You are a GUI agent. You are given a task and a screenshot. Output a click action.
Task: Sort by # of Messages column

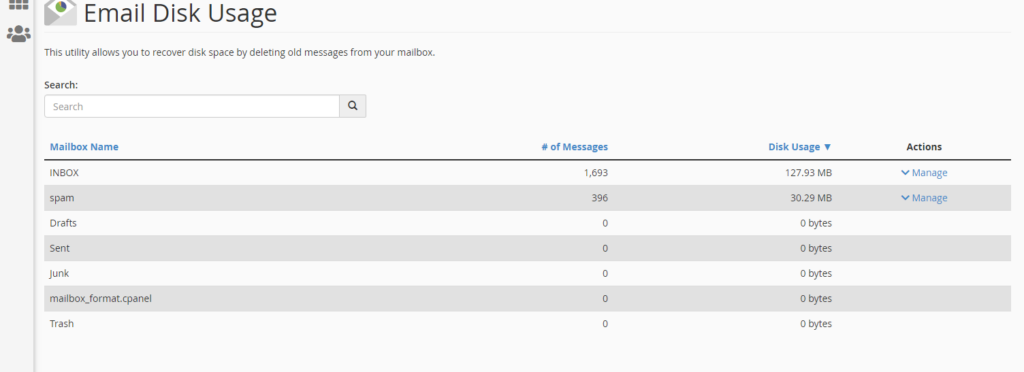(x=575, y=147)
